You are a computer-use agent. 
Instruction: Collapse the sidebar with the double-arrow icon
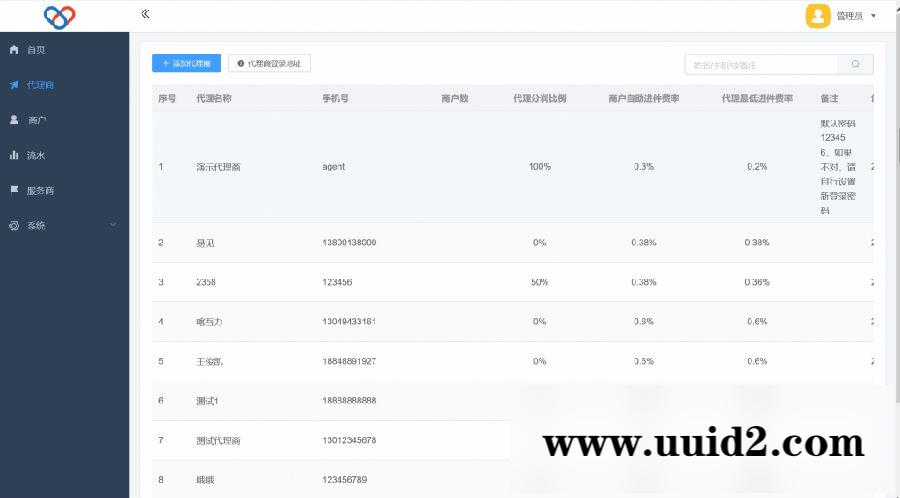(145, 14)
